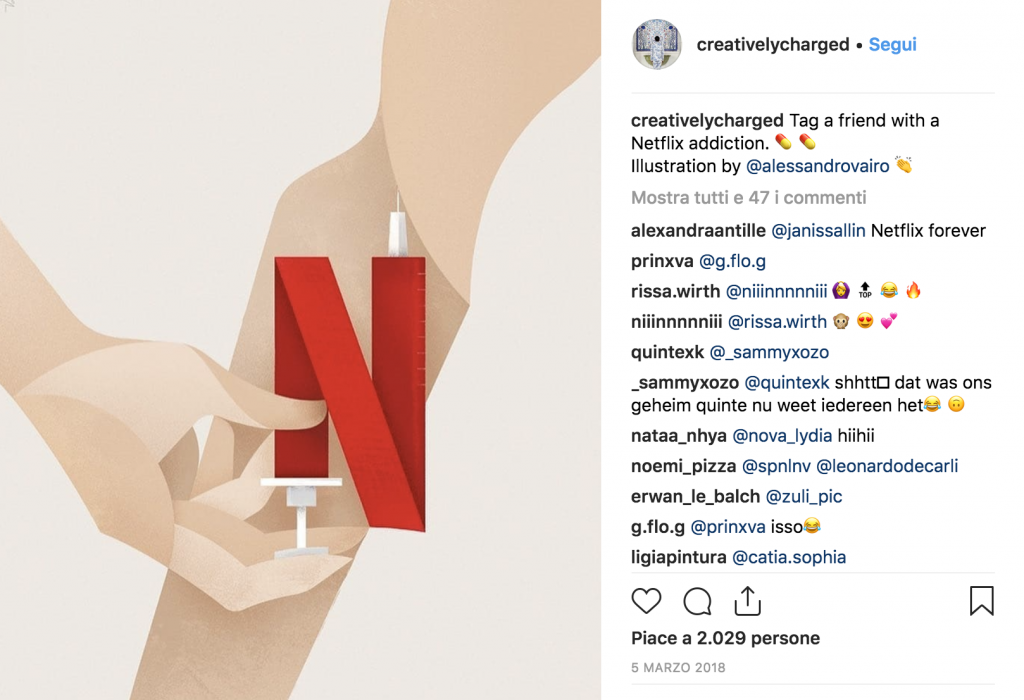
Task: Show who liked: Piace a 2.029 persone
Action: 726,638
